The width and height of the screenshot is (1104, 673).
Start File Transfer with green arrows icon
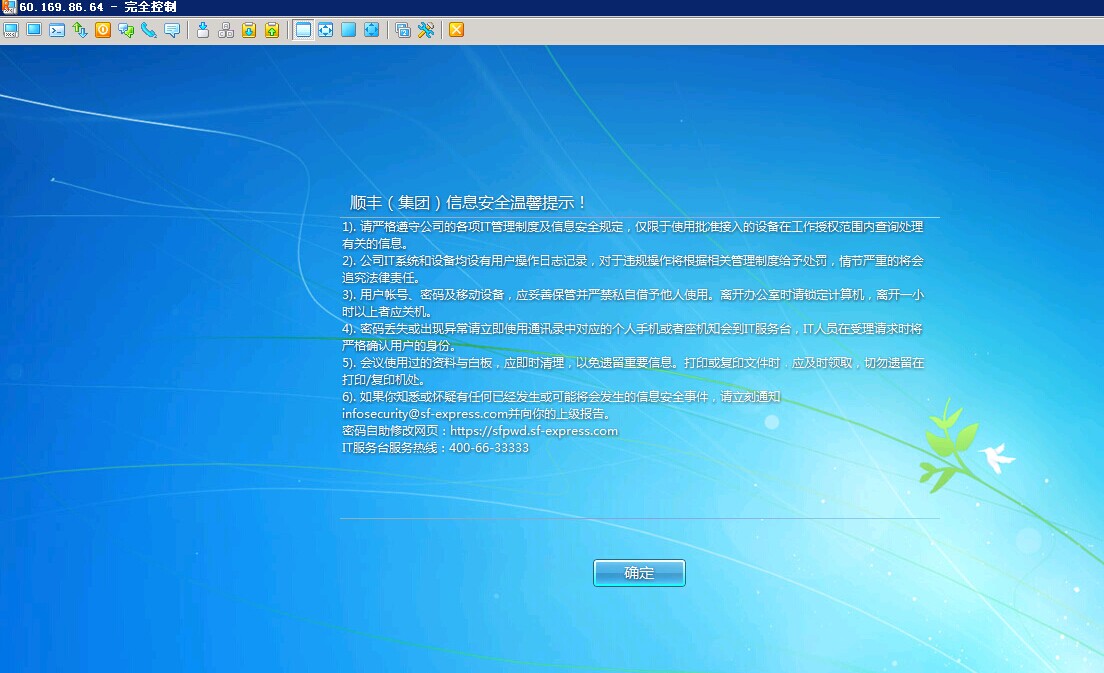pyautogui.click(x=80, y=30)
